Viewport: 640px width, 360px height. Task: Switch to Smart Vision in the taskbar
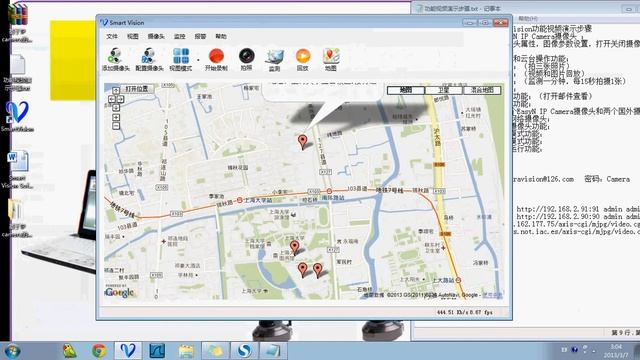pos(128,351)
